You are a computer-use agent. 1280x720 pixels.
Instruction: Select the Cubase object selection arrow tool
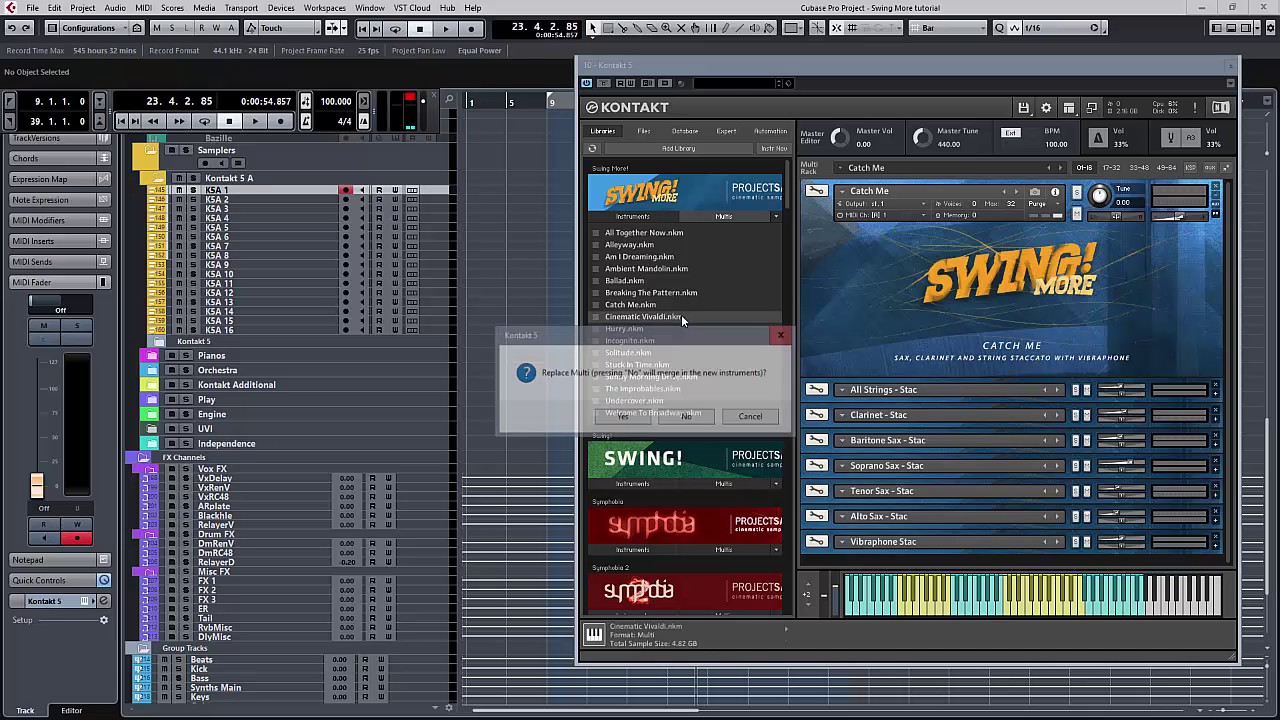(592, 28)
